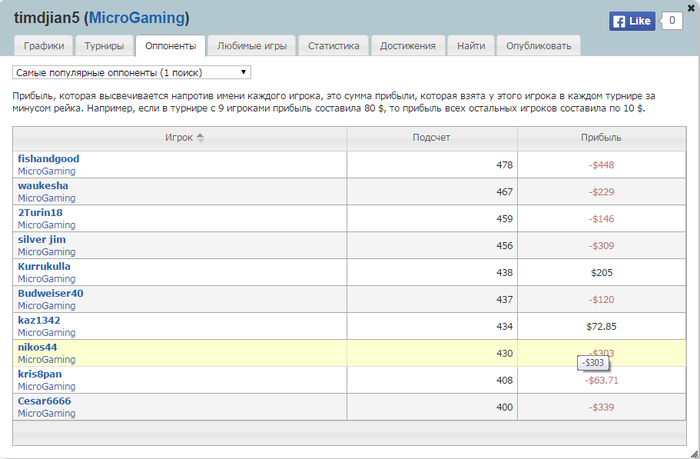Open player fishandgood profile
700x459 pixels.
pos(49,159)
